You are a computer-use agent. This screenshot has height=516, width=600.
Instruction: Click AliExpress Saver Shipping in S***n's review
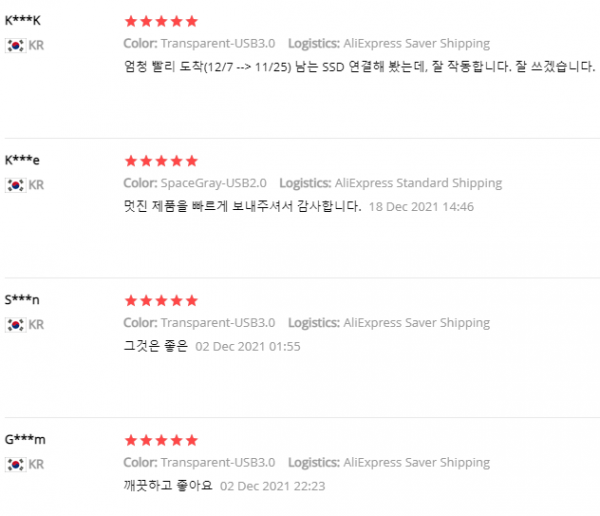click(416, 323)
